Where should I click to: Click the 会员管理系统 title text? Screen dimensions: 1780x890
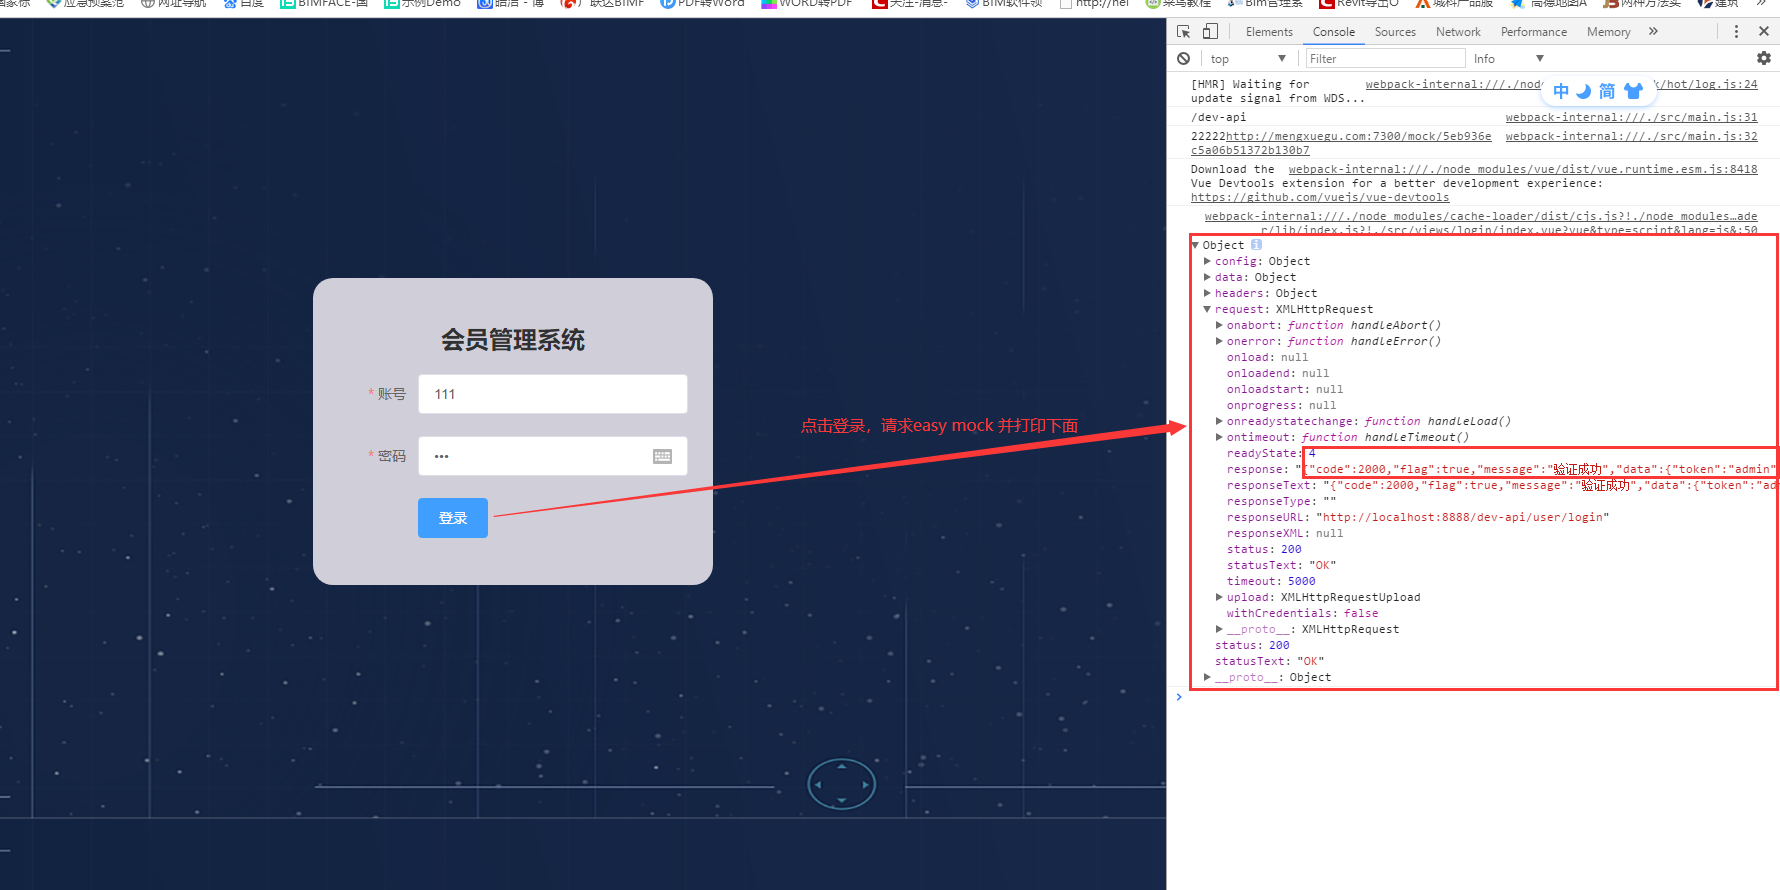(x=513, y=340)
